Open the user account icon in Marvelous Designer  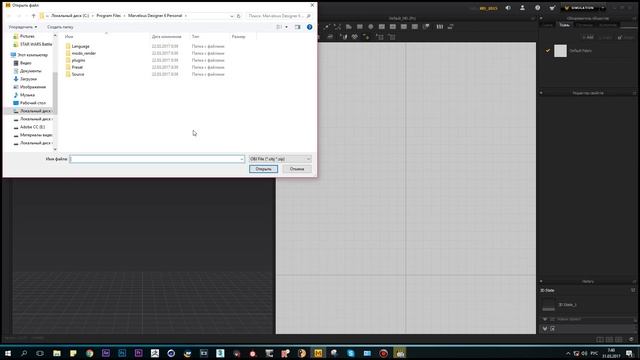pyautogui.click(x=522, y=8)
